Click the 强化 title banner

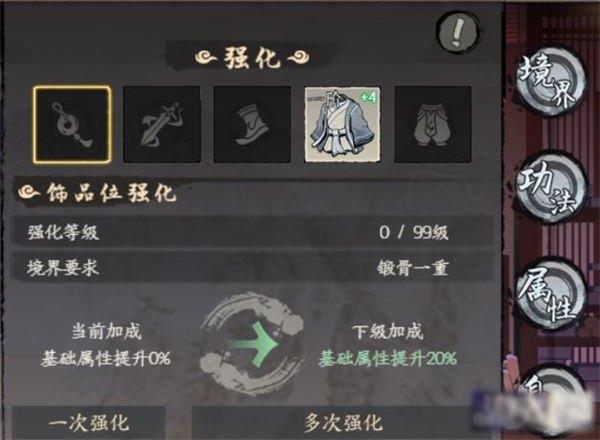tap(252, 57)
